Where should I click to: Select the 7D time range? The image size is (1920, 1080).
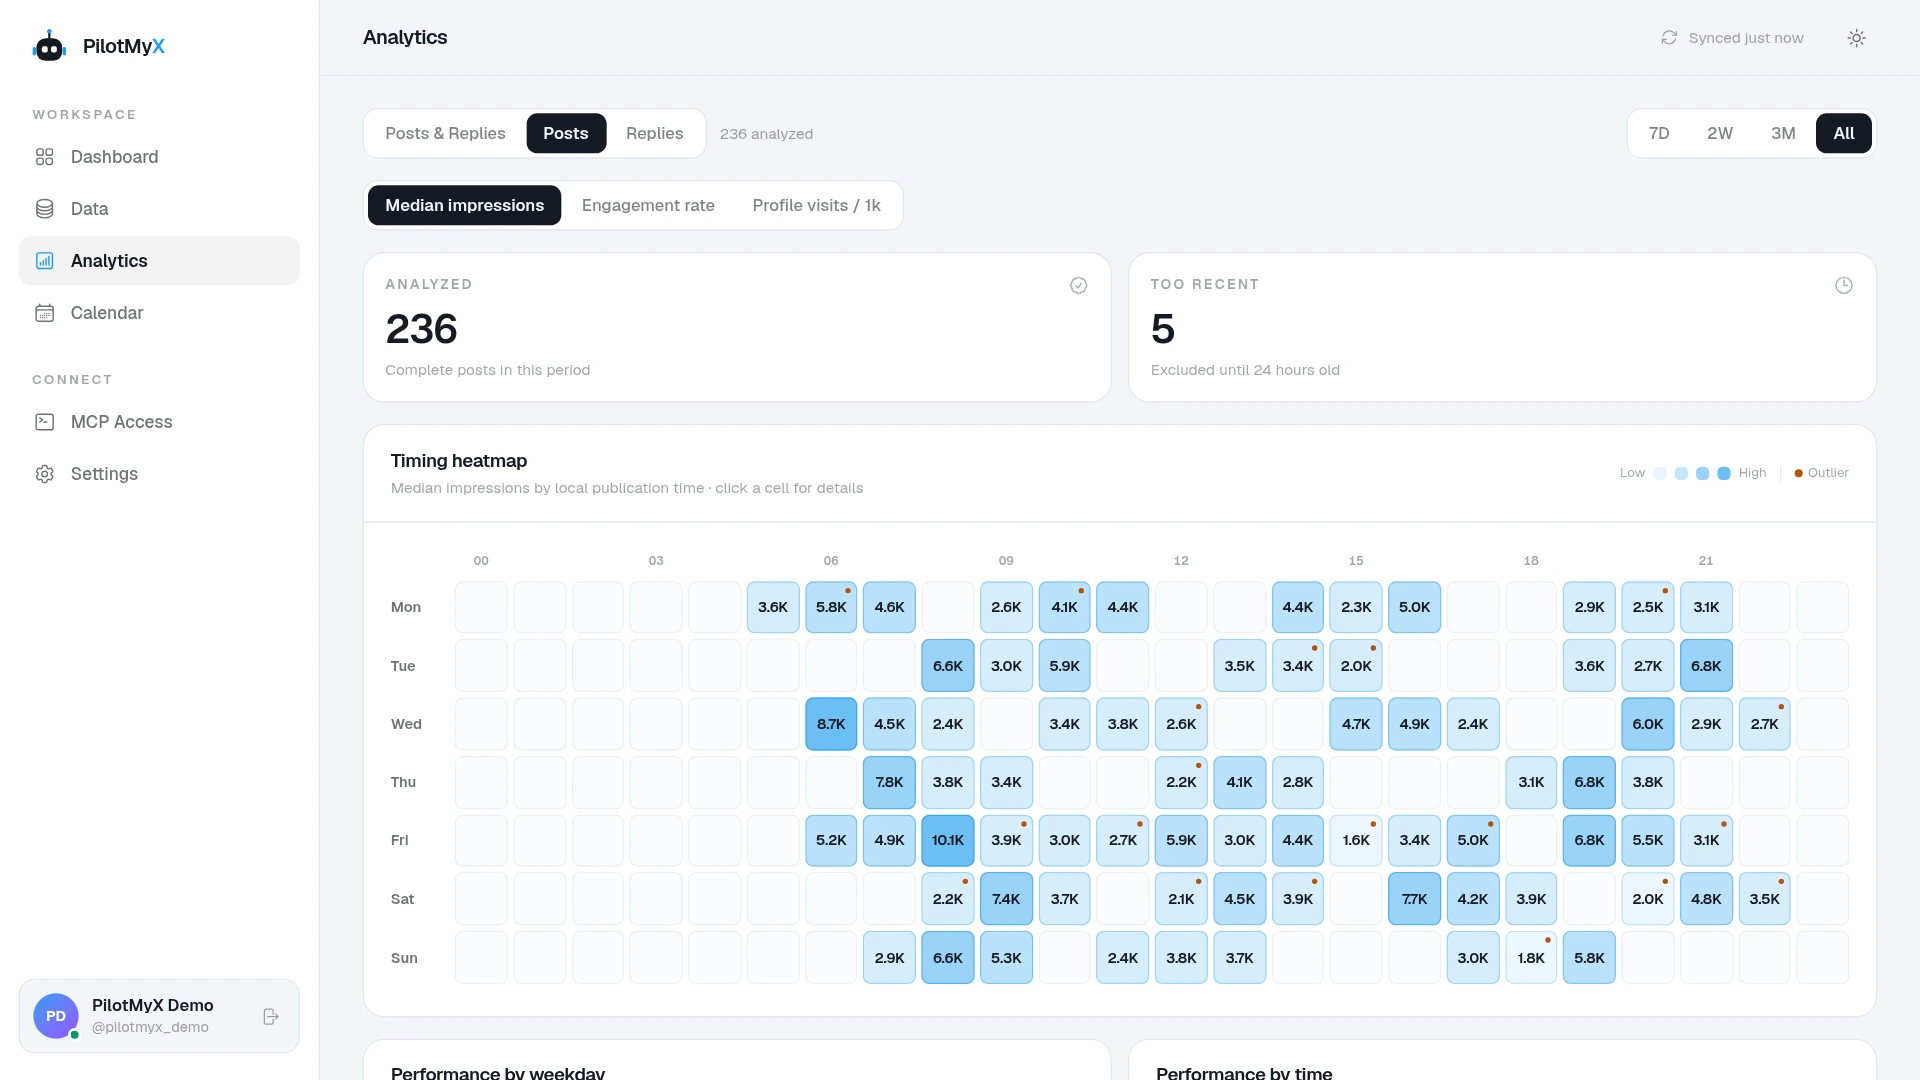pyautogui.click(x=1659, y=134)
